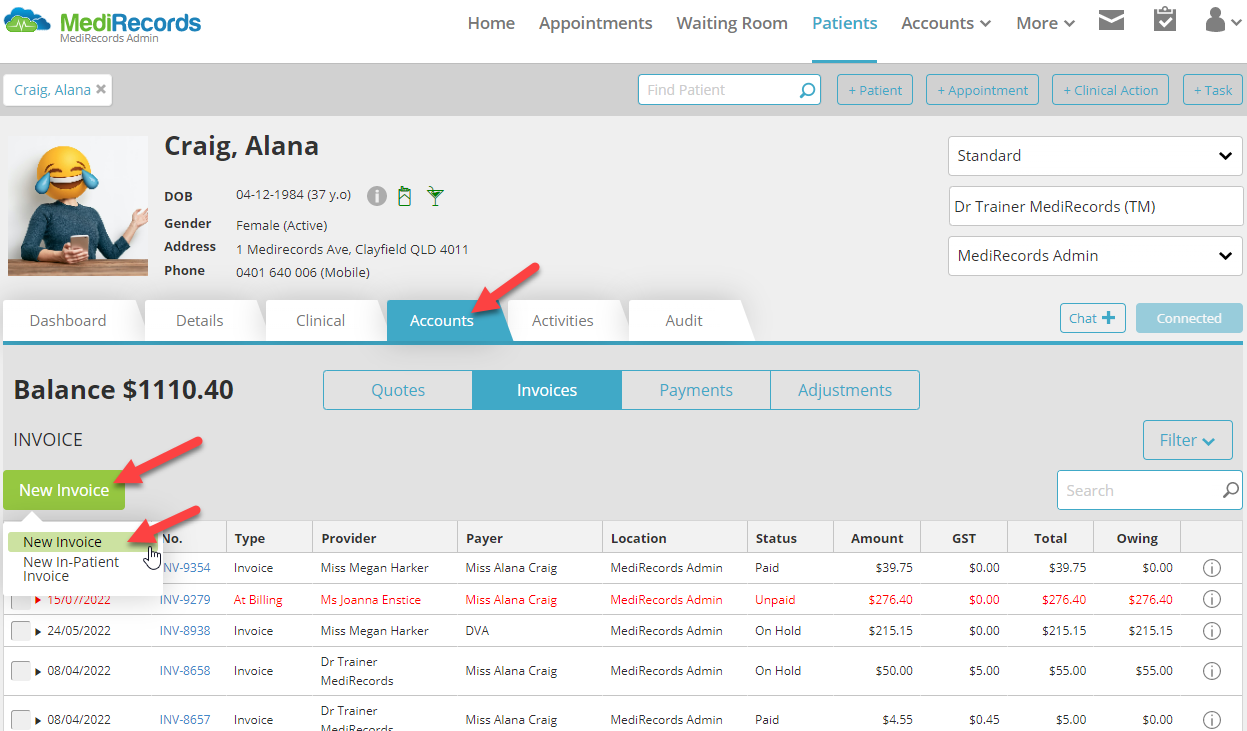This screenshot has height=731, width=1247.
Task: Select the Invoices section
Action: pos(547,390)
